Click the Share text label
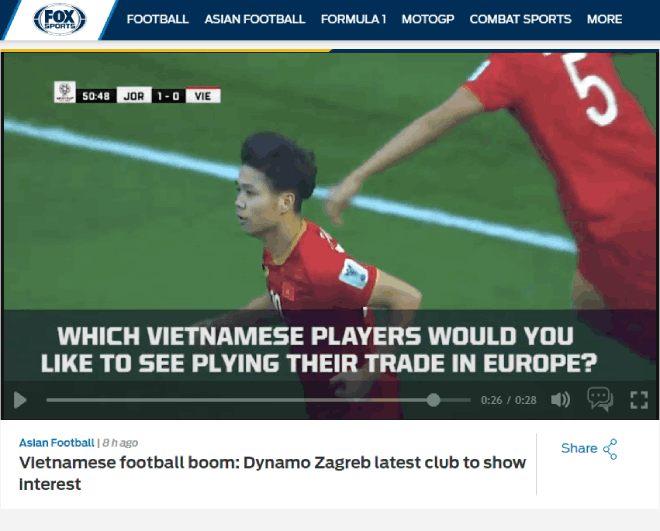Viewport: 660px width, 531px height. click(x=578, y=448)
